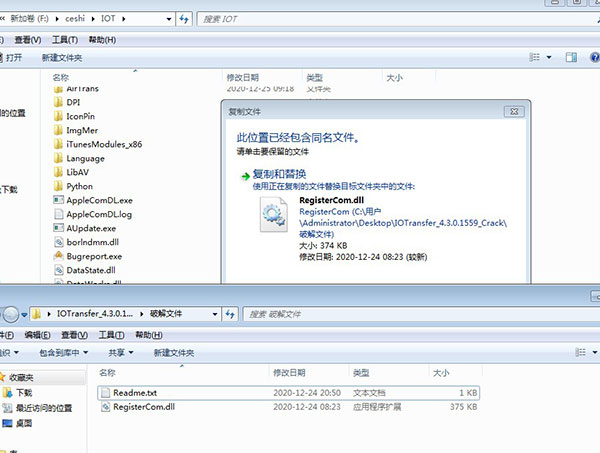Expand arrow after IOTransfer_4.3.0.1 breadcrumb
The image size is (600, 453).
(142, 314)
